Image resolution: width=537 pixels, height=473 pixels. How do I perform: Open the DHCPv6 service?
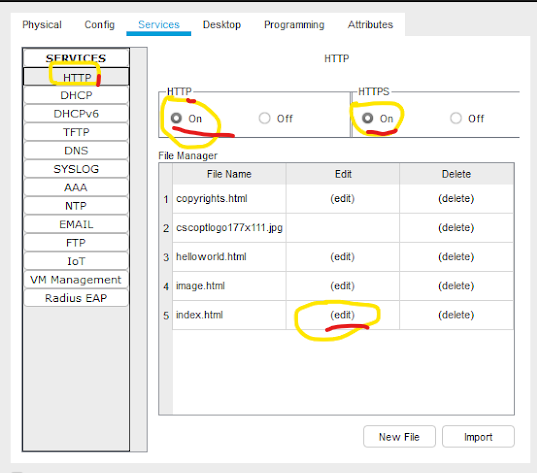point(76,114)
